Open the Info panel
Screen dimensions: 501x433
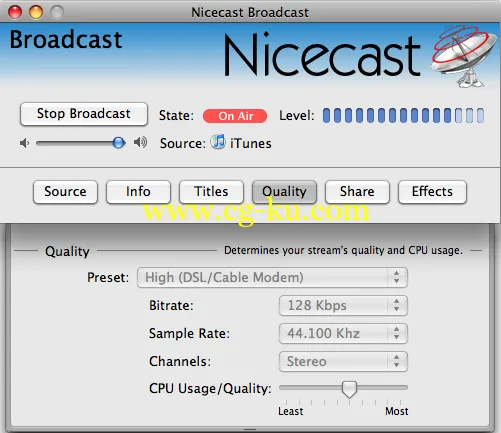pyautogui.click(x=138, y=192)
